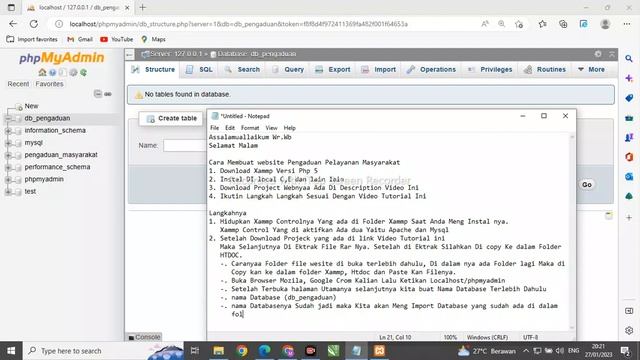This screenshot has height=360, width=640.
Task: Click the Go button
Action: tap(587, 184)
